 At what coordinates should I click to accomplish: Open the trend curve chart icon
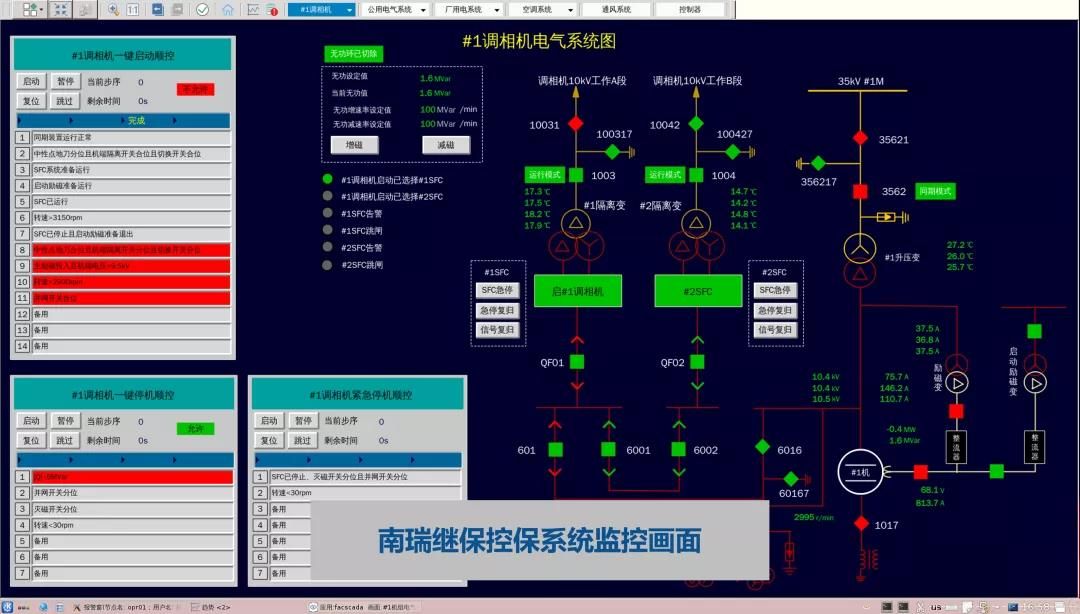tap(252, 9)
